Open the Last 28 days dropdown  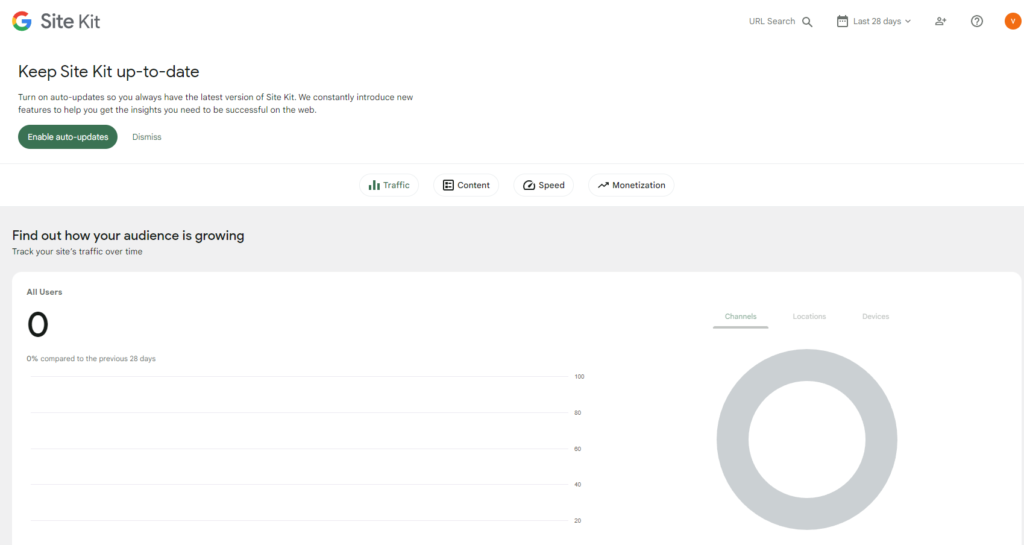(x=874, y=22)
